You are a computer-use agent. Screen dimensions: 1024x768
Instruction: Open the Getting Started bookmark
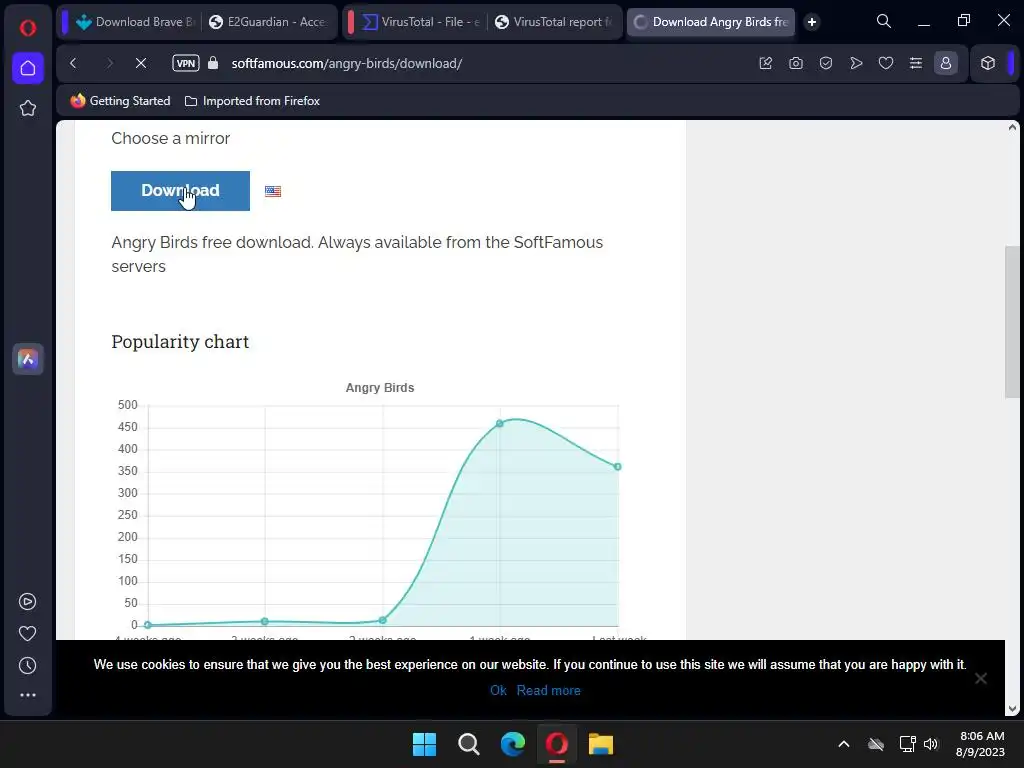click(x=121, y=101)
